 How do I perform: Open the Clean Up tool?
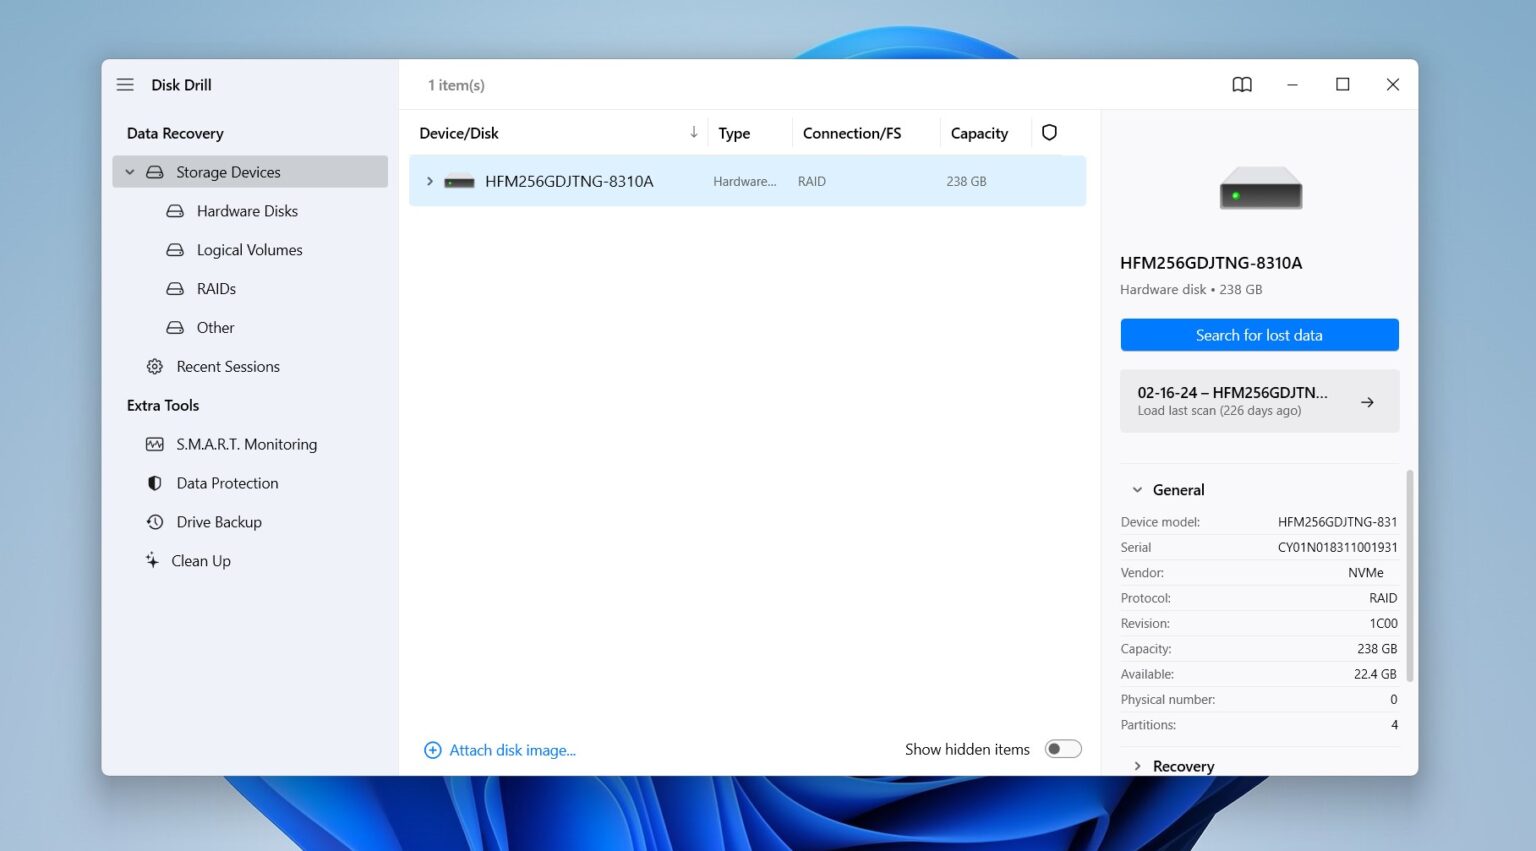tap(201, 561)
